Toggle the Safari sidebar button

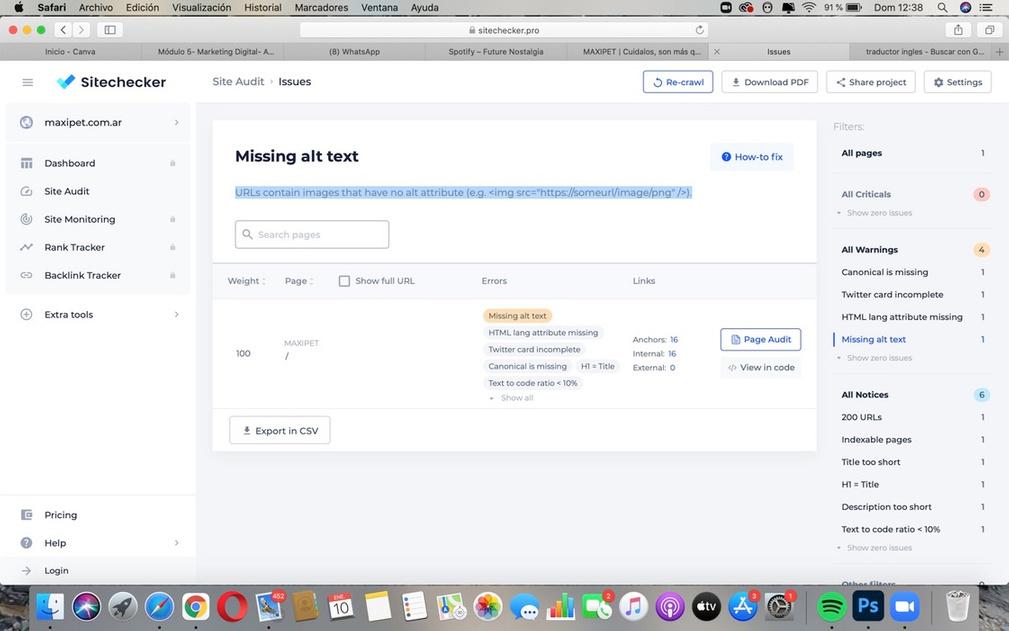pyautogui.click(x=110, y=30)
